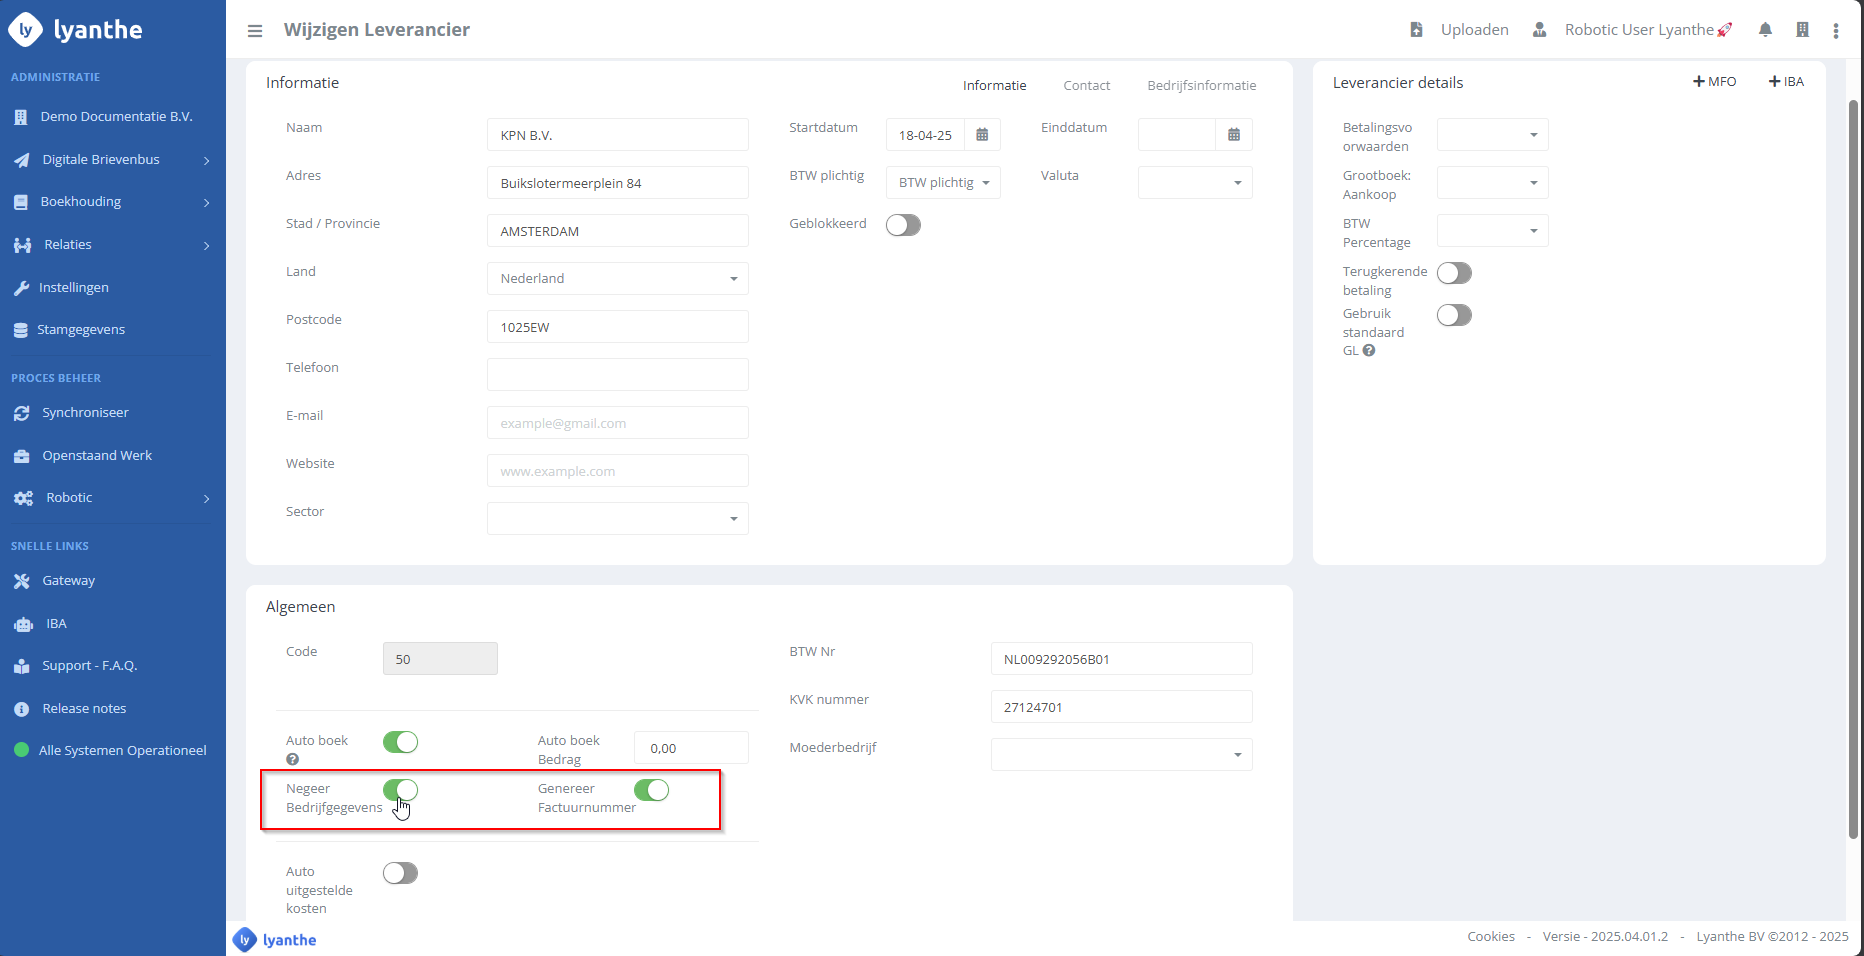Viewport: 1864px width, 956px height.
Task: Expand the BTW plichtig dropdown
Action: [943, 183]
